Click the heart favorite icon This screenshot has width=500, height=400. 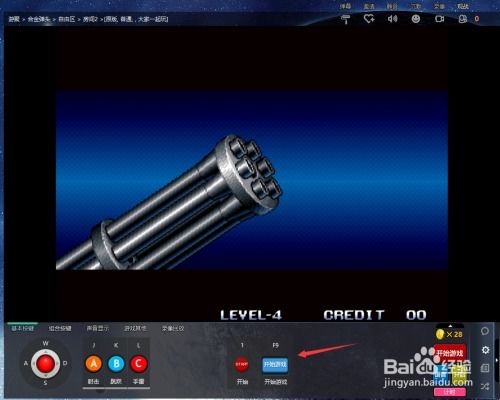point(369,19)
